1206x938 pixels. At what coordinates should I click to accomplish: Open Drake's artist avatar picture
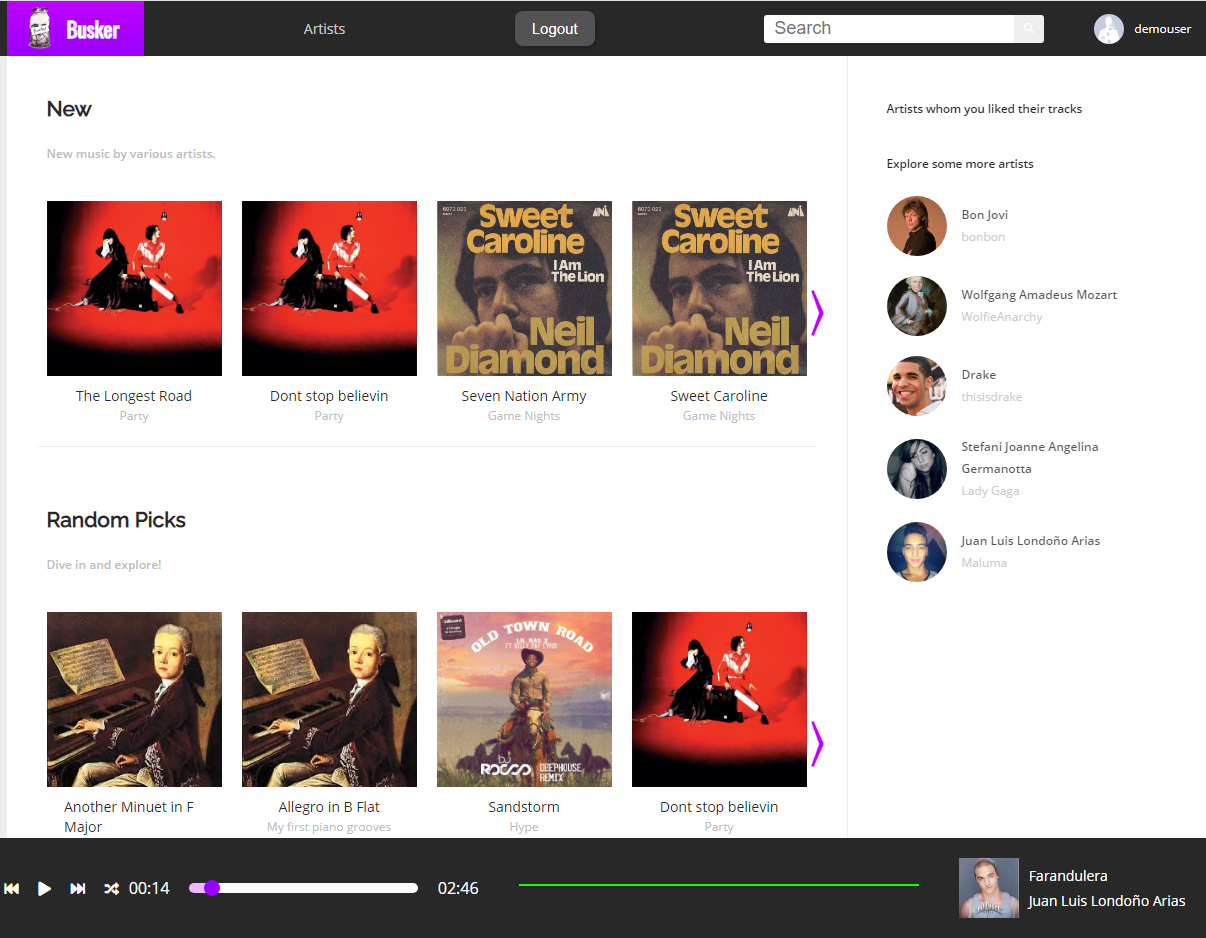(x=917, y=386)
